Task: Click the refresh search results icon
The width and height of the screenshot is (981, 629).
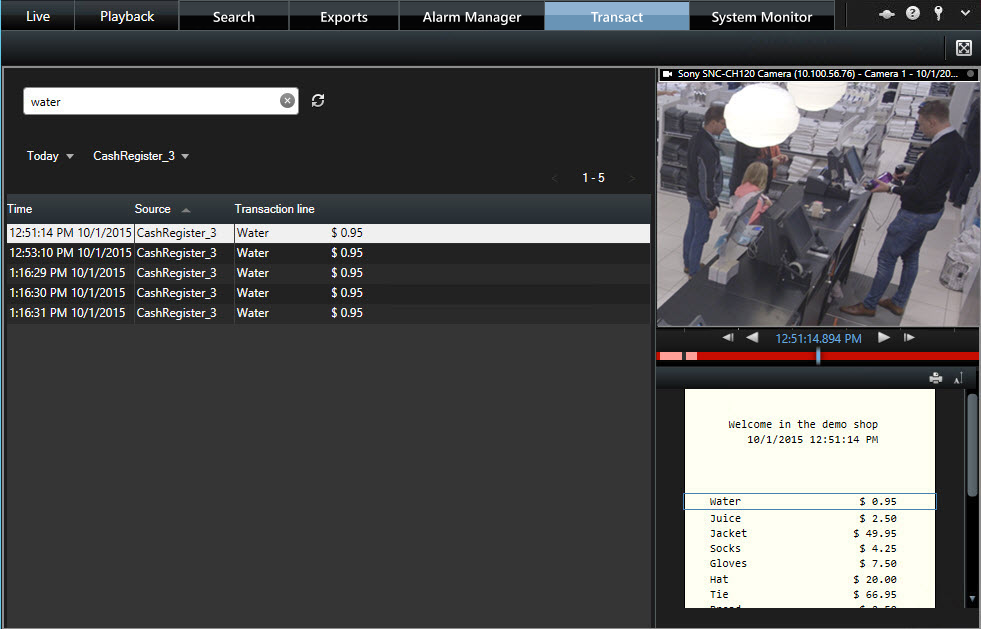Action: coord(318,101)
